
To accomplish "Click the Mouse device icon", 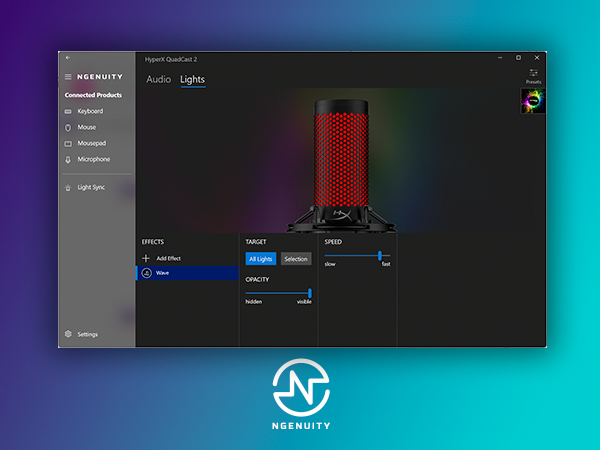I will click(x=68, y=128).
